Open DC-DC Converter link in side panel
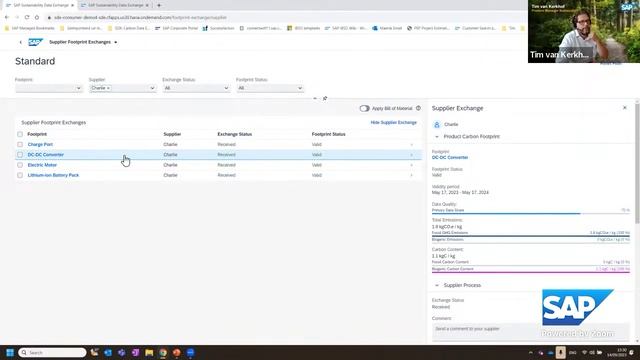This screenshot has height=360, width=640. coord(450,158)
